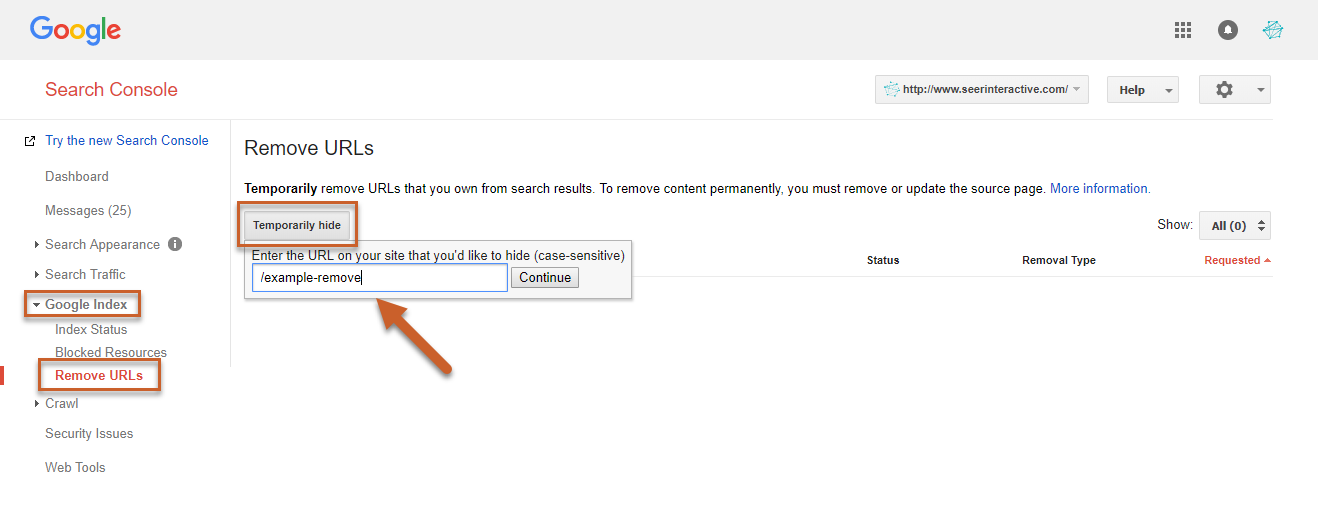Open the seerinteractive.com property selector
This screenshot has width=1318, height=508.
pyautogui.click(x=981, y=90)
